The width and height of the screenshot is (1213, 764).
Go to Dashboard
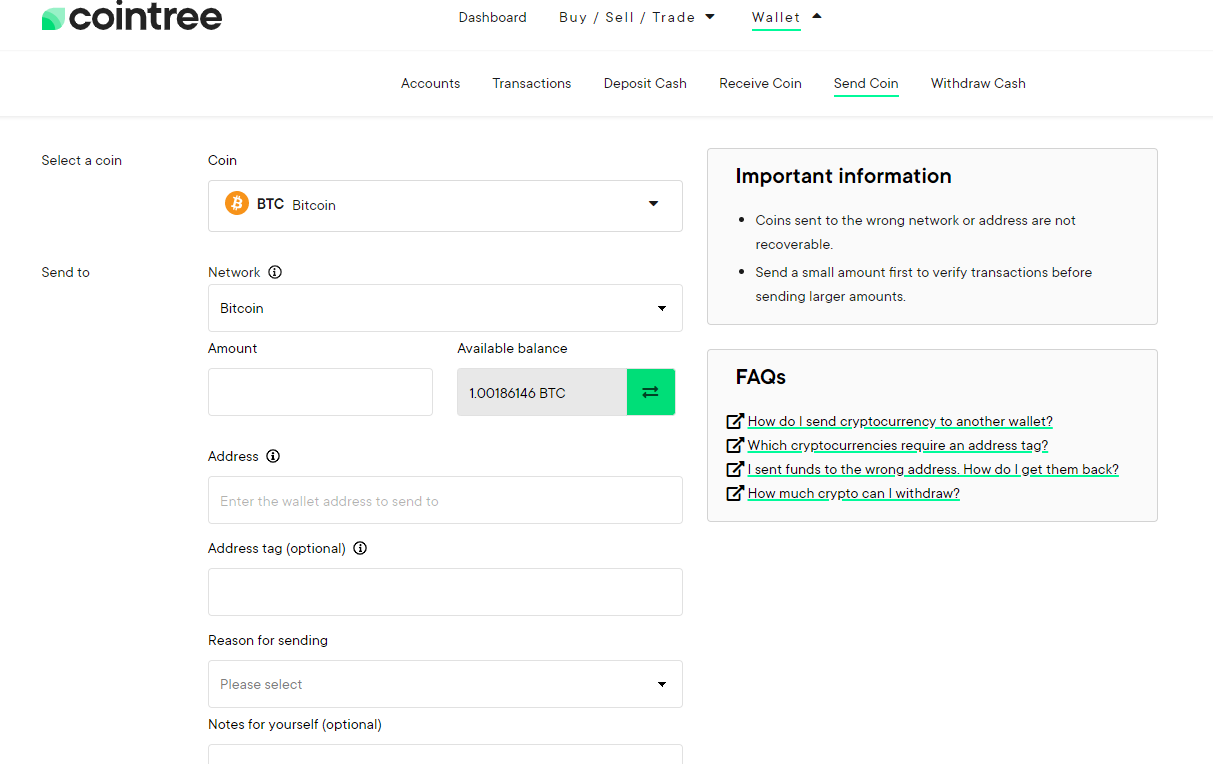tap(492, 17)
